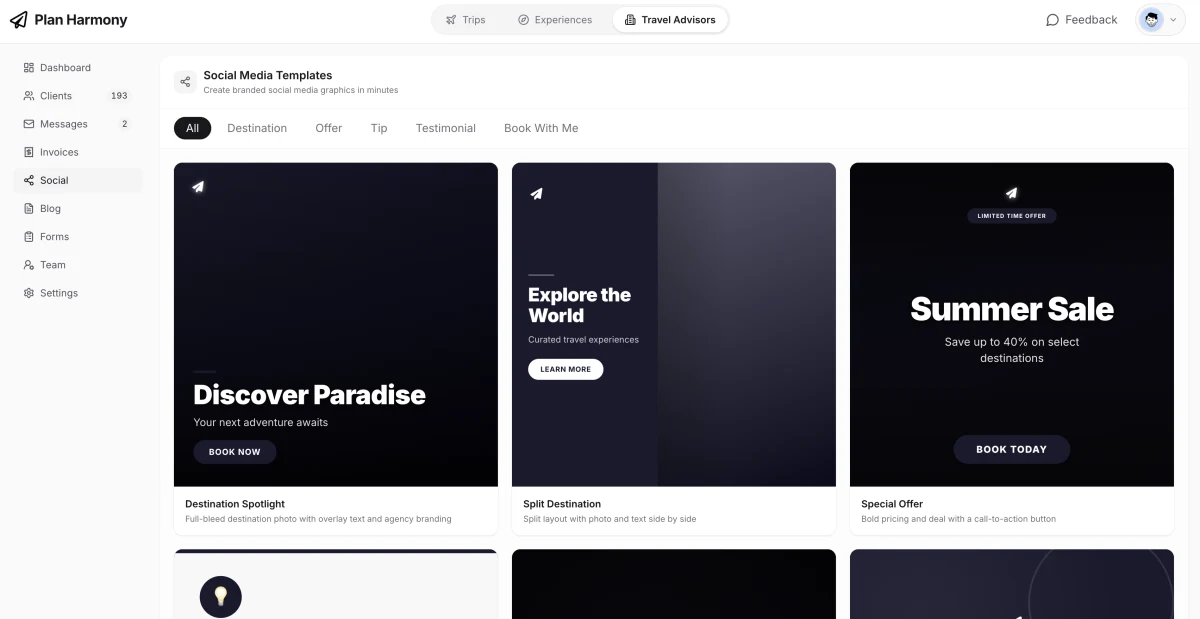Image resolution: width=1200 pixels, height=619 pixels.
Task: Click 'Split layout with photo' description text
Action: click(x=609, y=519)
